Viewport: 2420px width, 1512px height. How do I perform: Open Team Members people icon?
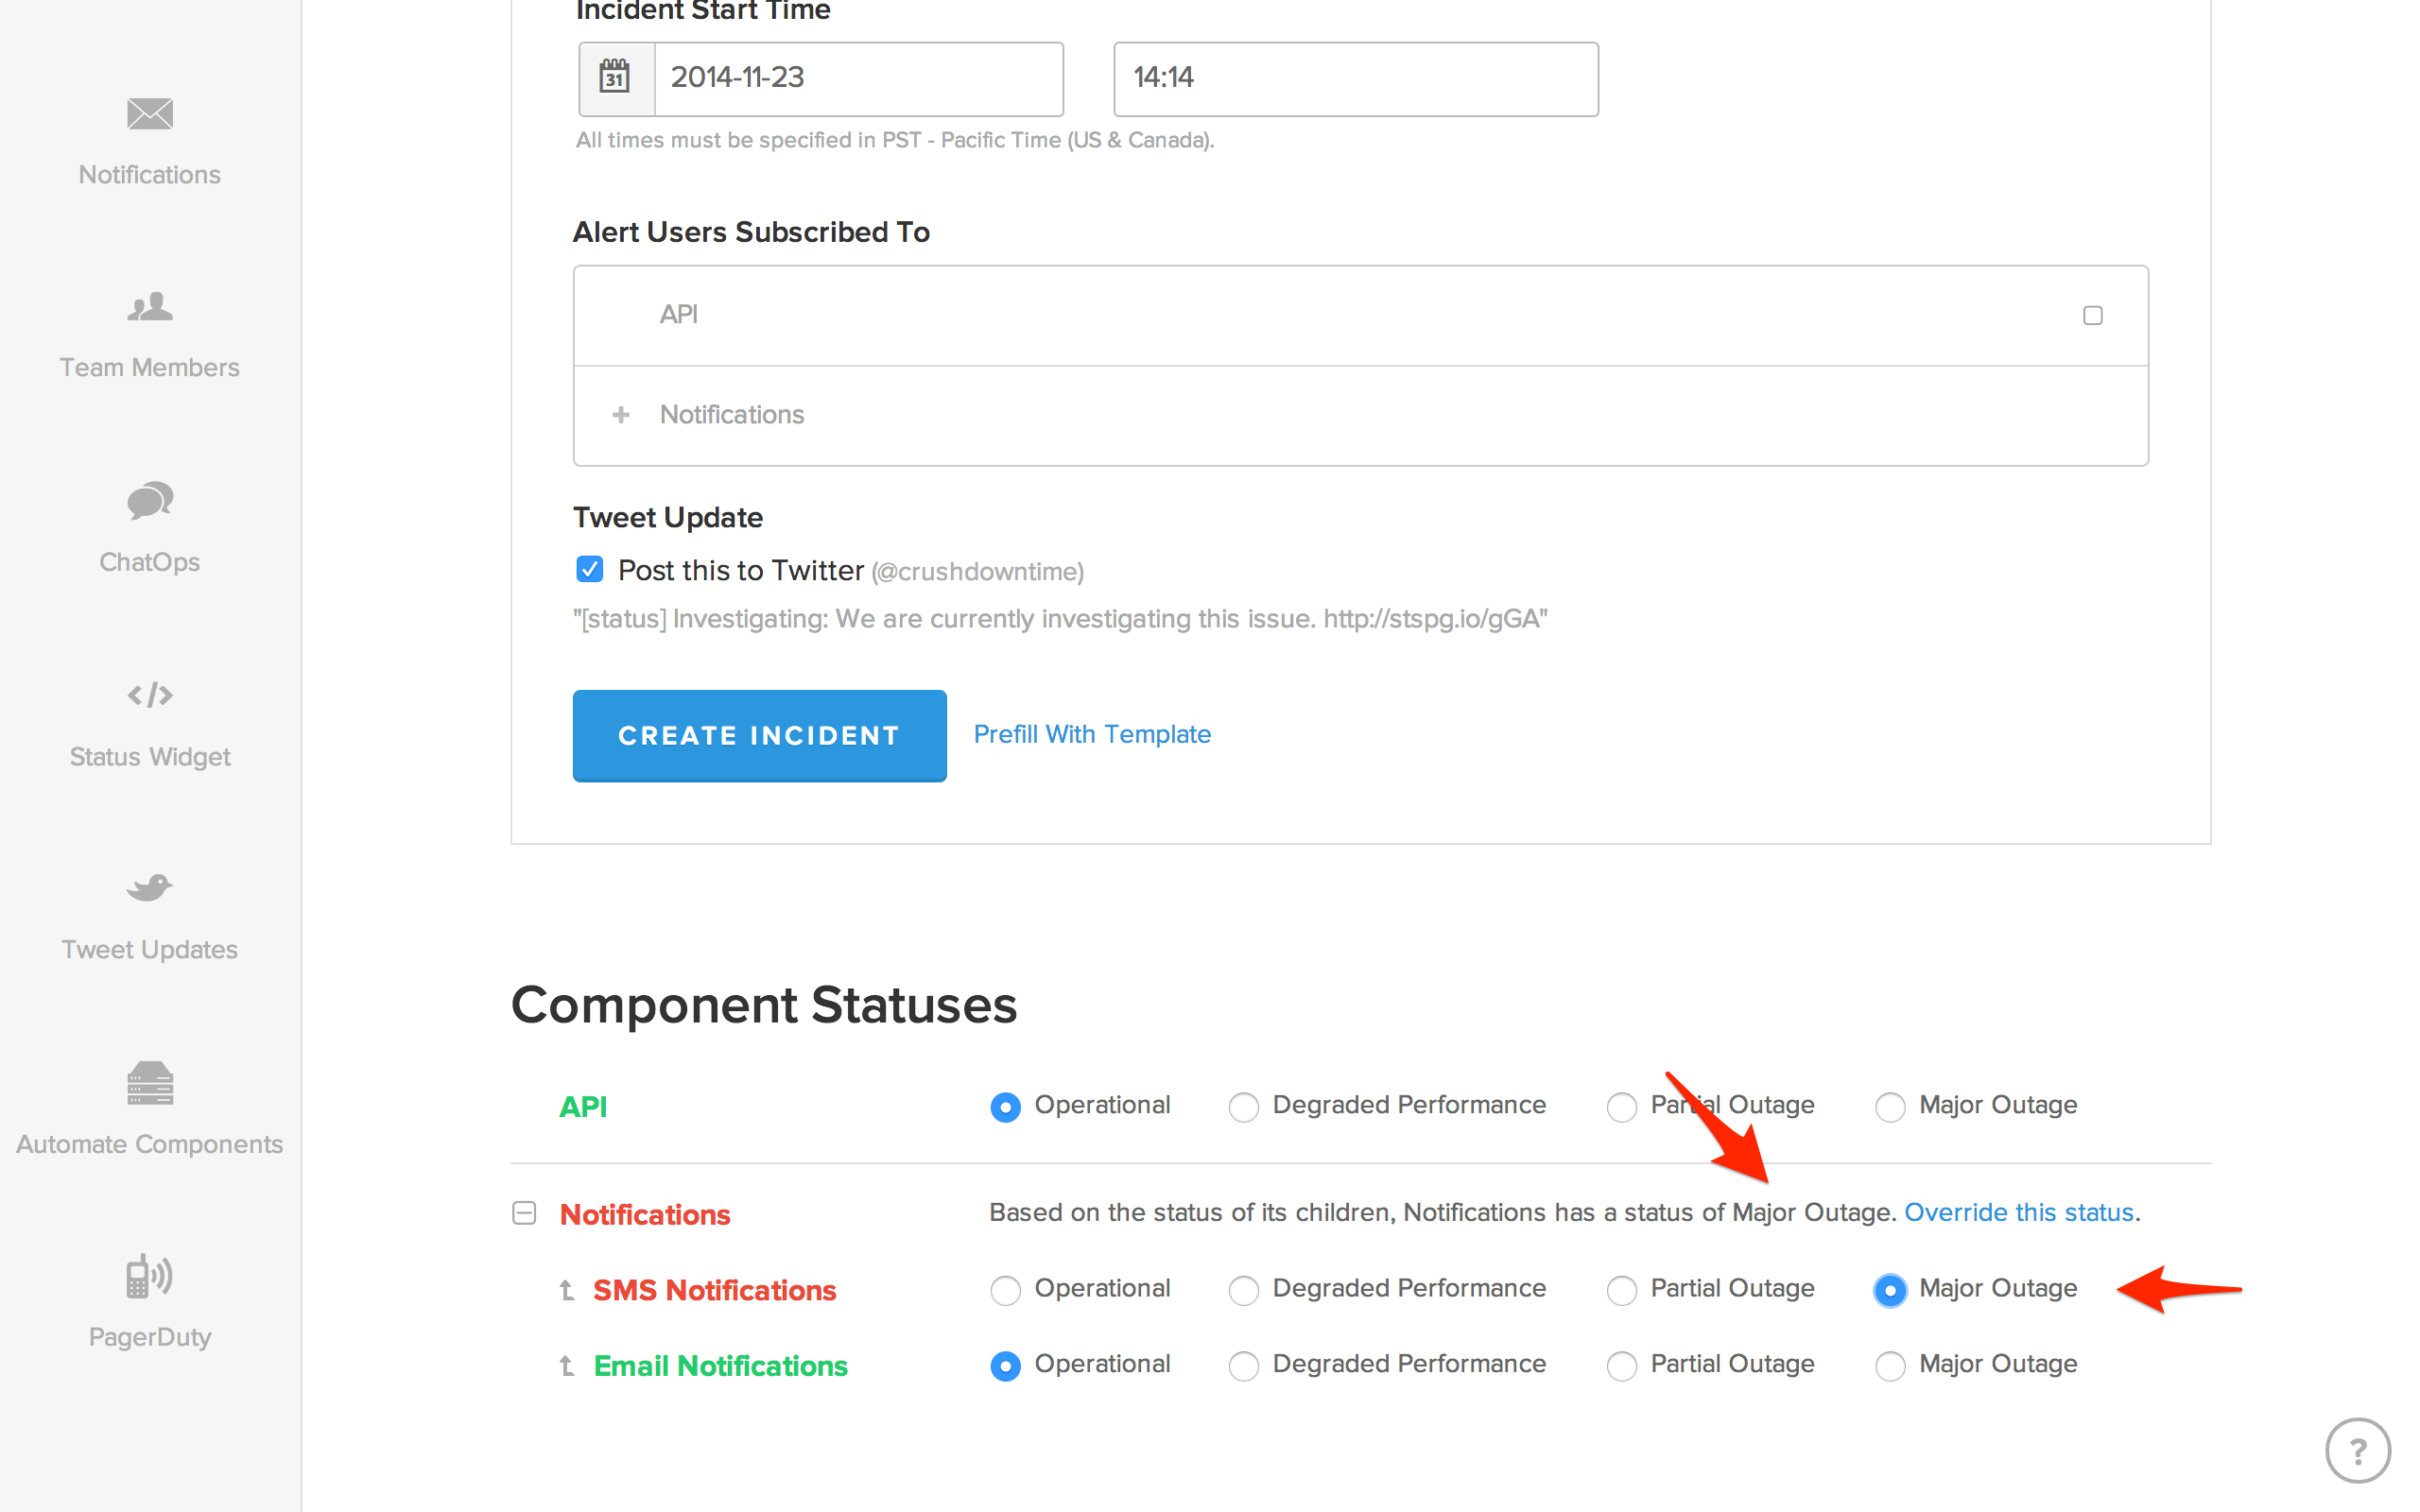point(150,307)
